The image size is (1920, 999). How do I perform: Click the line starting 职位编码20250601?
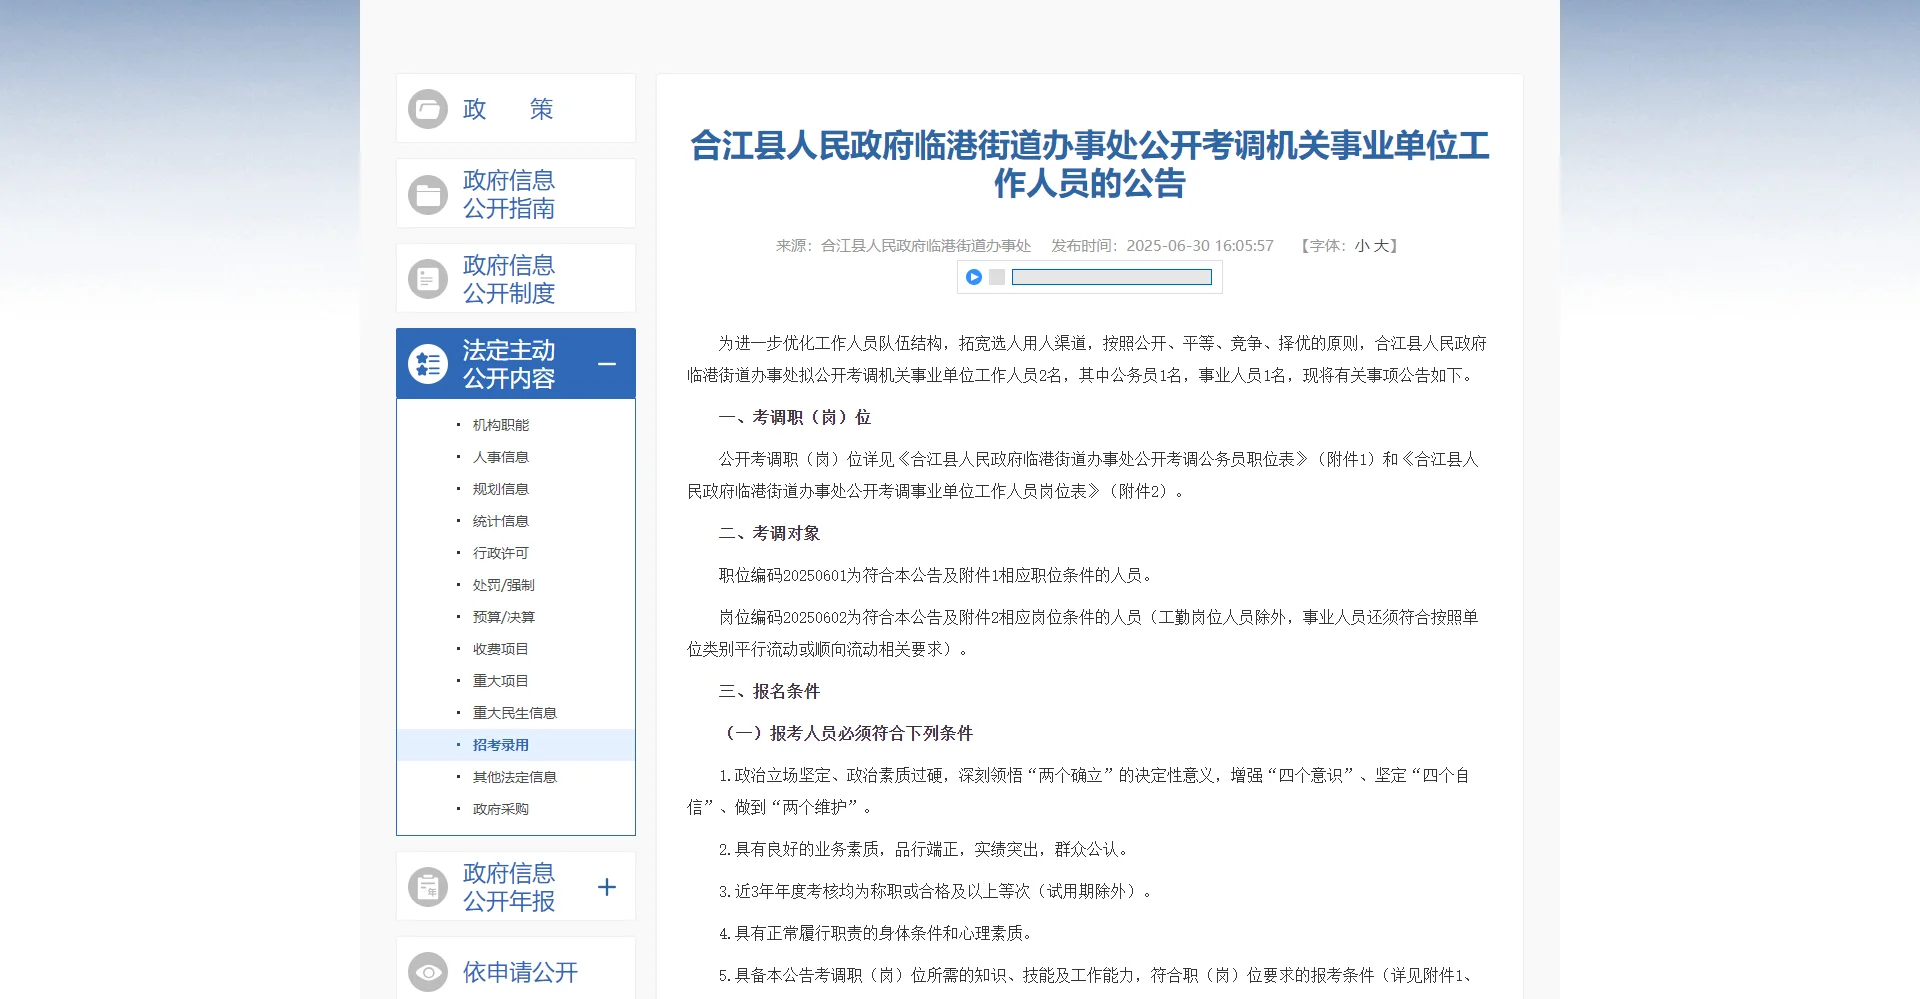(x=937, y=576)
